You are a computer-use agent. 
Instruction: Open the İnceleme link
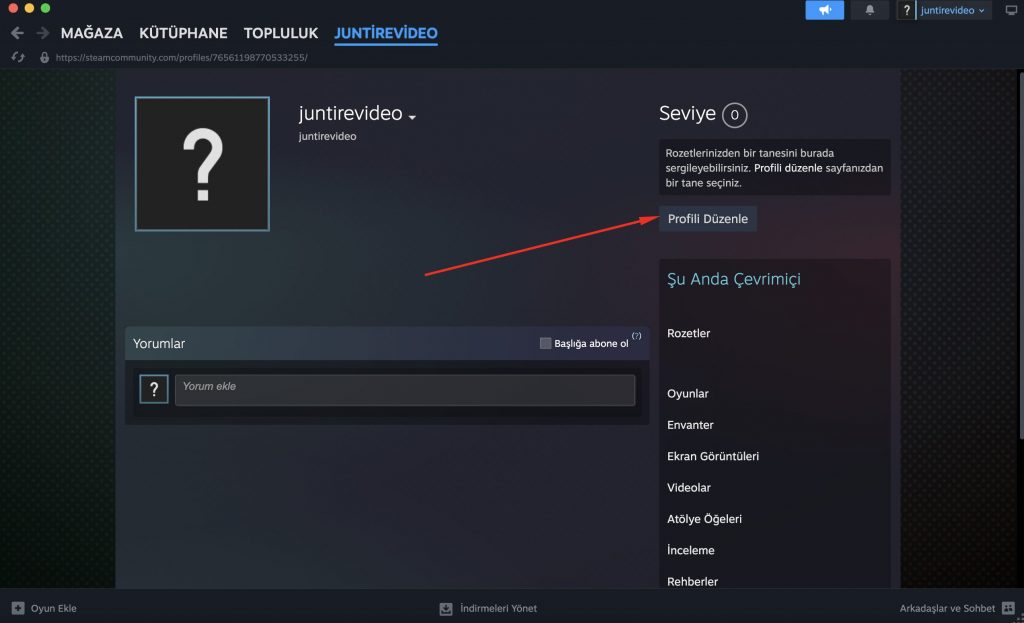click(x=691, y=550)
